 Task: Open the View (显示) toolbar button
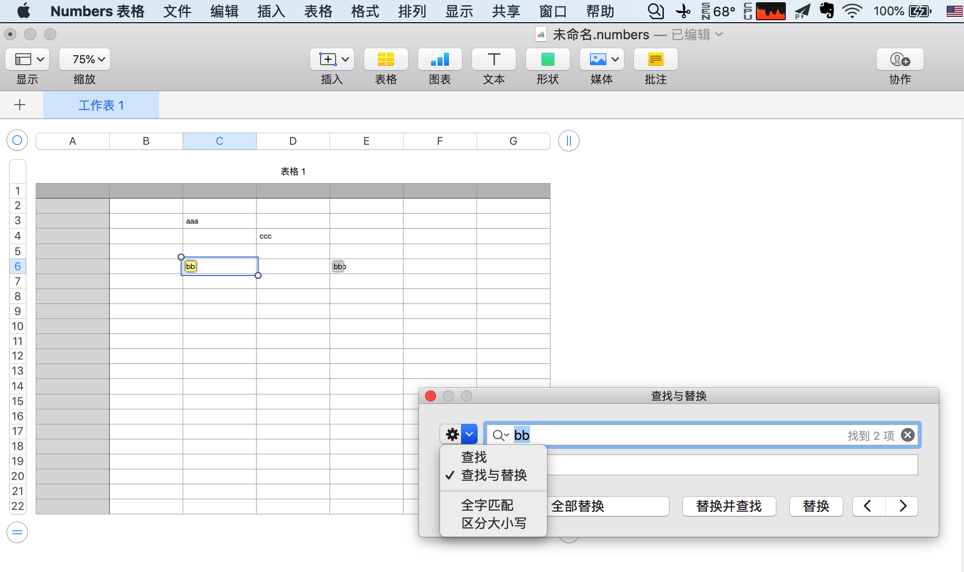coord(27,59)
